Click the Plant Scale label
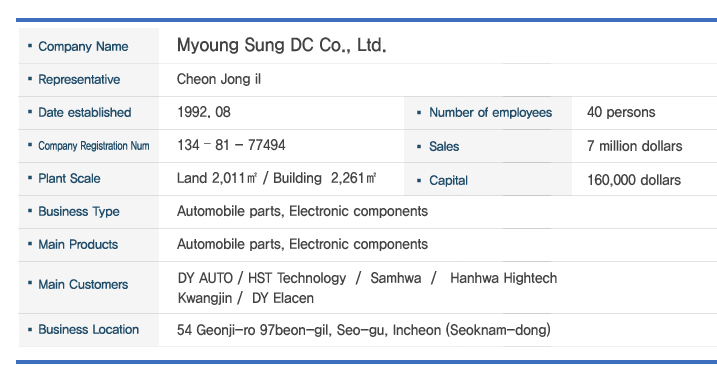Viewport: 717px width, 374px height. point(70,179)
